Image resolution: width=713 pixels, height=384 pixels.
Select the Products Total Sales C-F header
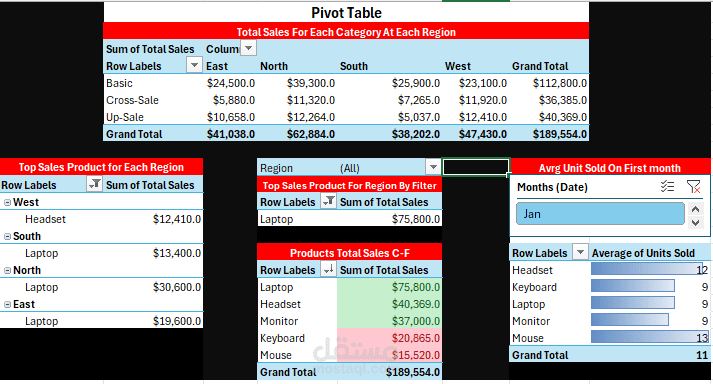[x=349, y=253]
